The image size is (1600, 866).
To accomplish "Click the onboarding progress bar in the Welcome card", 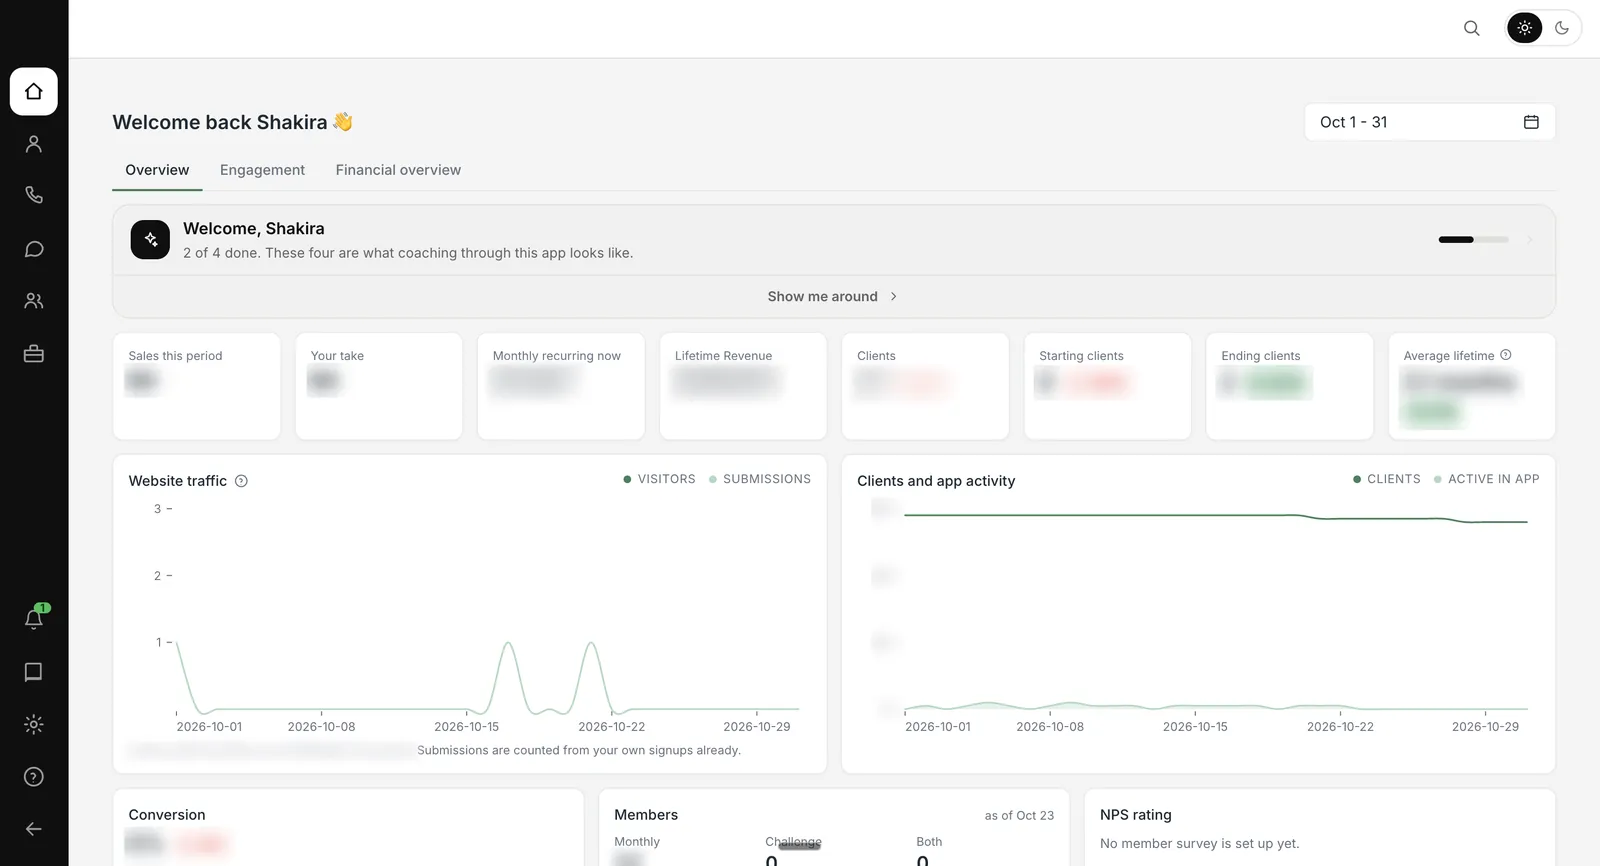I will [1473, 240].
